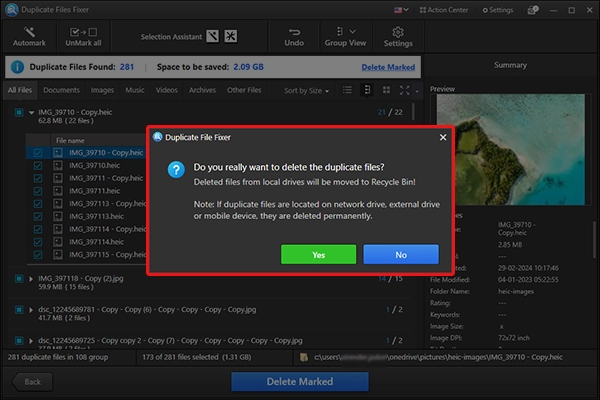Screen dimensions: 600x400
Task: Toggle checkbox for IMG_397114 - Copy.heic
Action: point(38,229)
